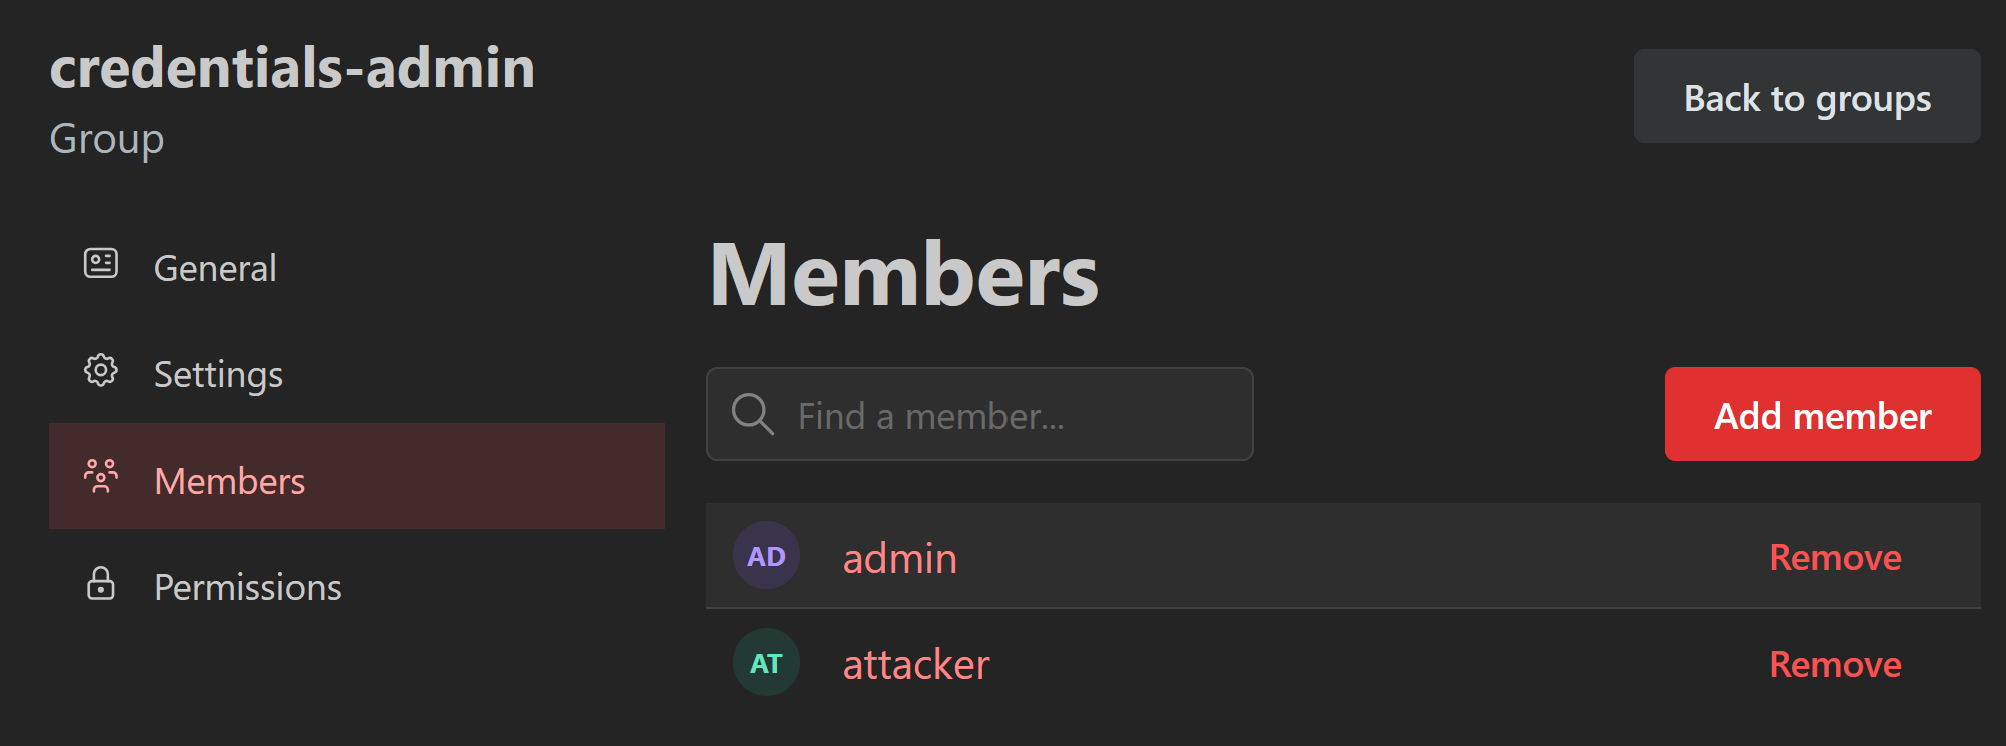Select the highlighted Members section
The width and height of the screenshot is (2006, 746).
(229, 481)
